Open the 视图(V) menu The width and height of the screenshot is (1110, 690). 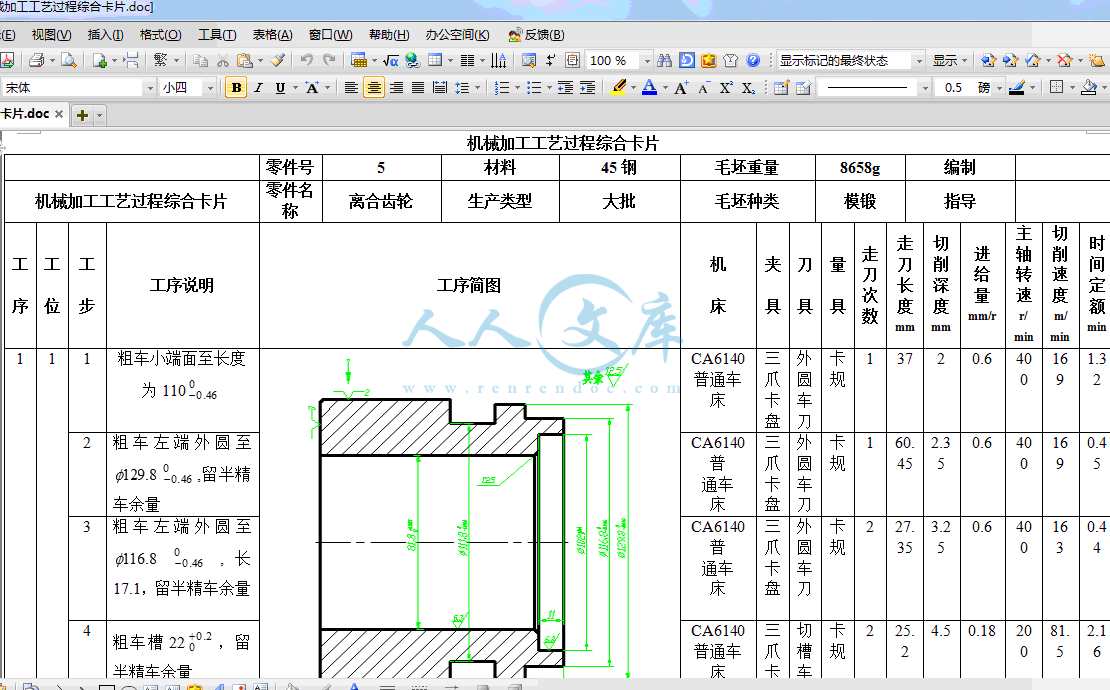pos(52,35)
